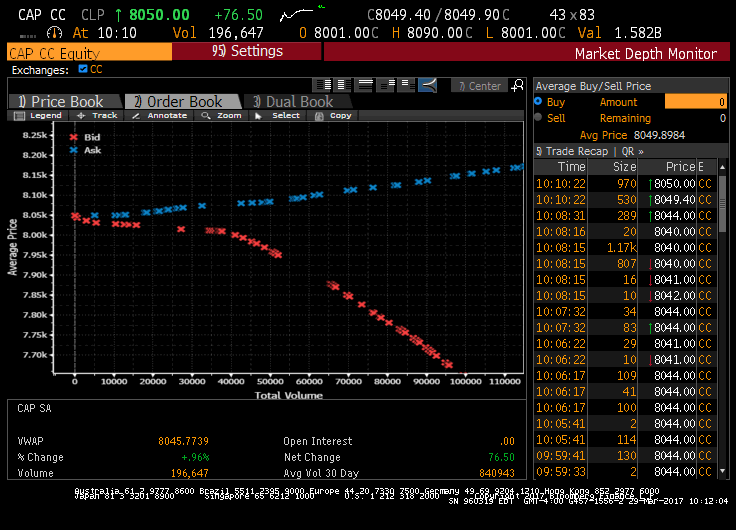Image resolution: width=736 pixels, height=530 pixels.
Task: Open the Price Book tab
Action: tap(66, 101)
